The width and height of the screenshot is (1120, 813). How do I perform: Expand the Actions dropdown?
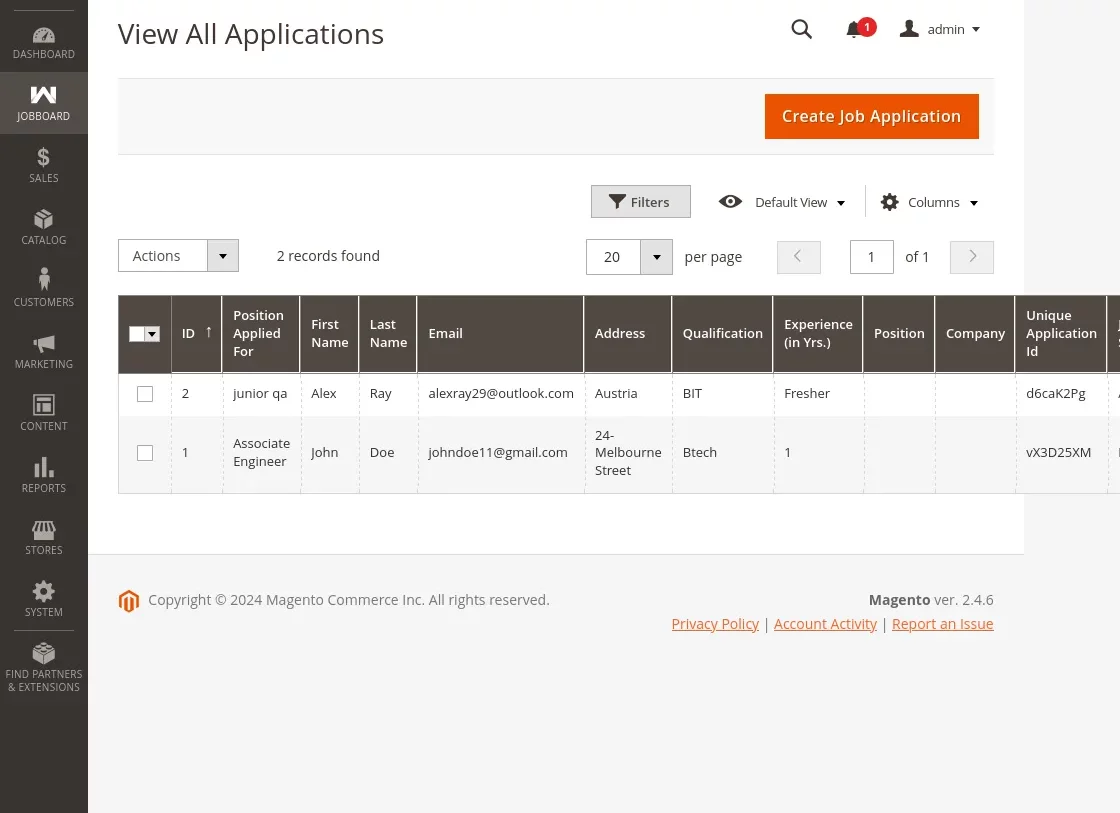click(x=222, y=255)
